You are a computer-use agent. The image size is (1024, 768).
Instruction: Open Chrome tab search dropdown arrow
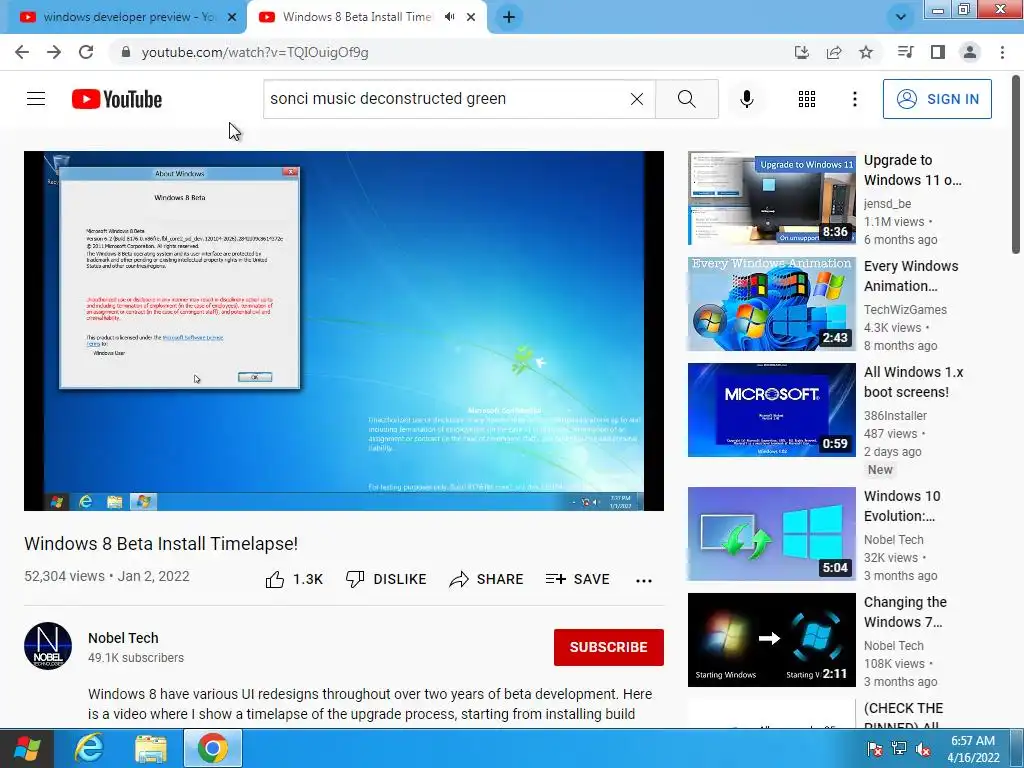click(901, 17)
